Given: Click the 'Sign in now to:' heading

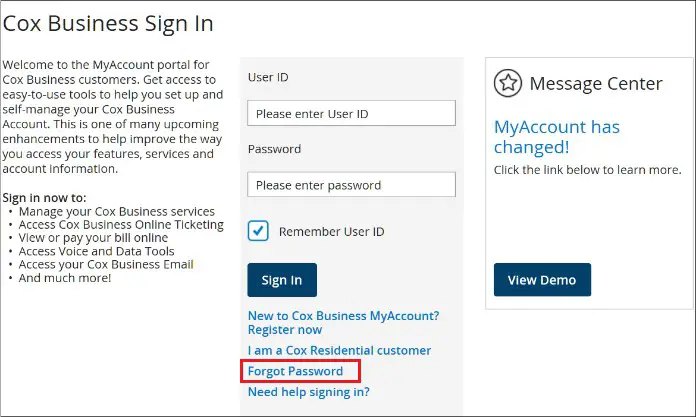Looking at the screenshot, I should [44, 198].
